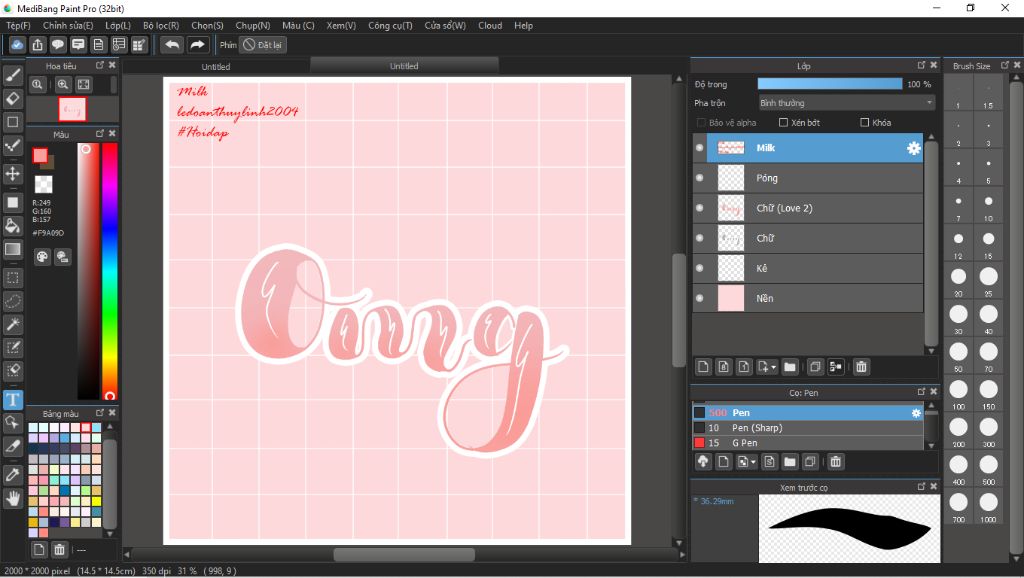This screenshot has width=1024, height=578.
Task: Select the Lasso tool
Action: (x=12, y=302)
